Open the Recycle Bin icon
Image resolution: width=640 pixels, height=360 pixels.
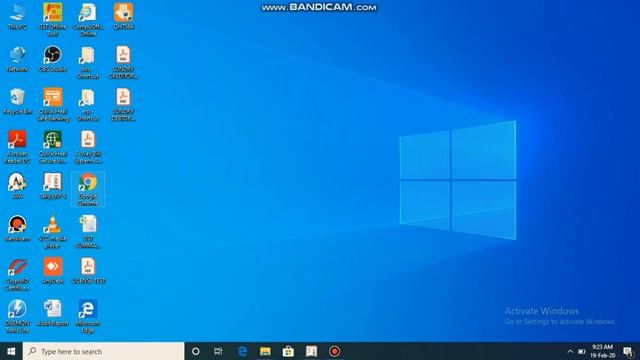pyautogui.click(x=18, y=101)
